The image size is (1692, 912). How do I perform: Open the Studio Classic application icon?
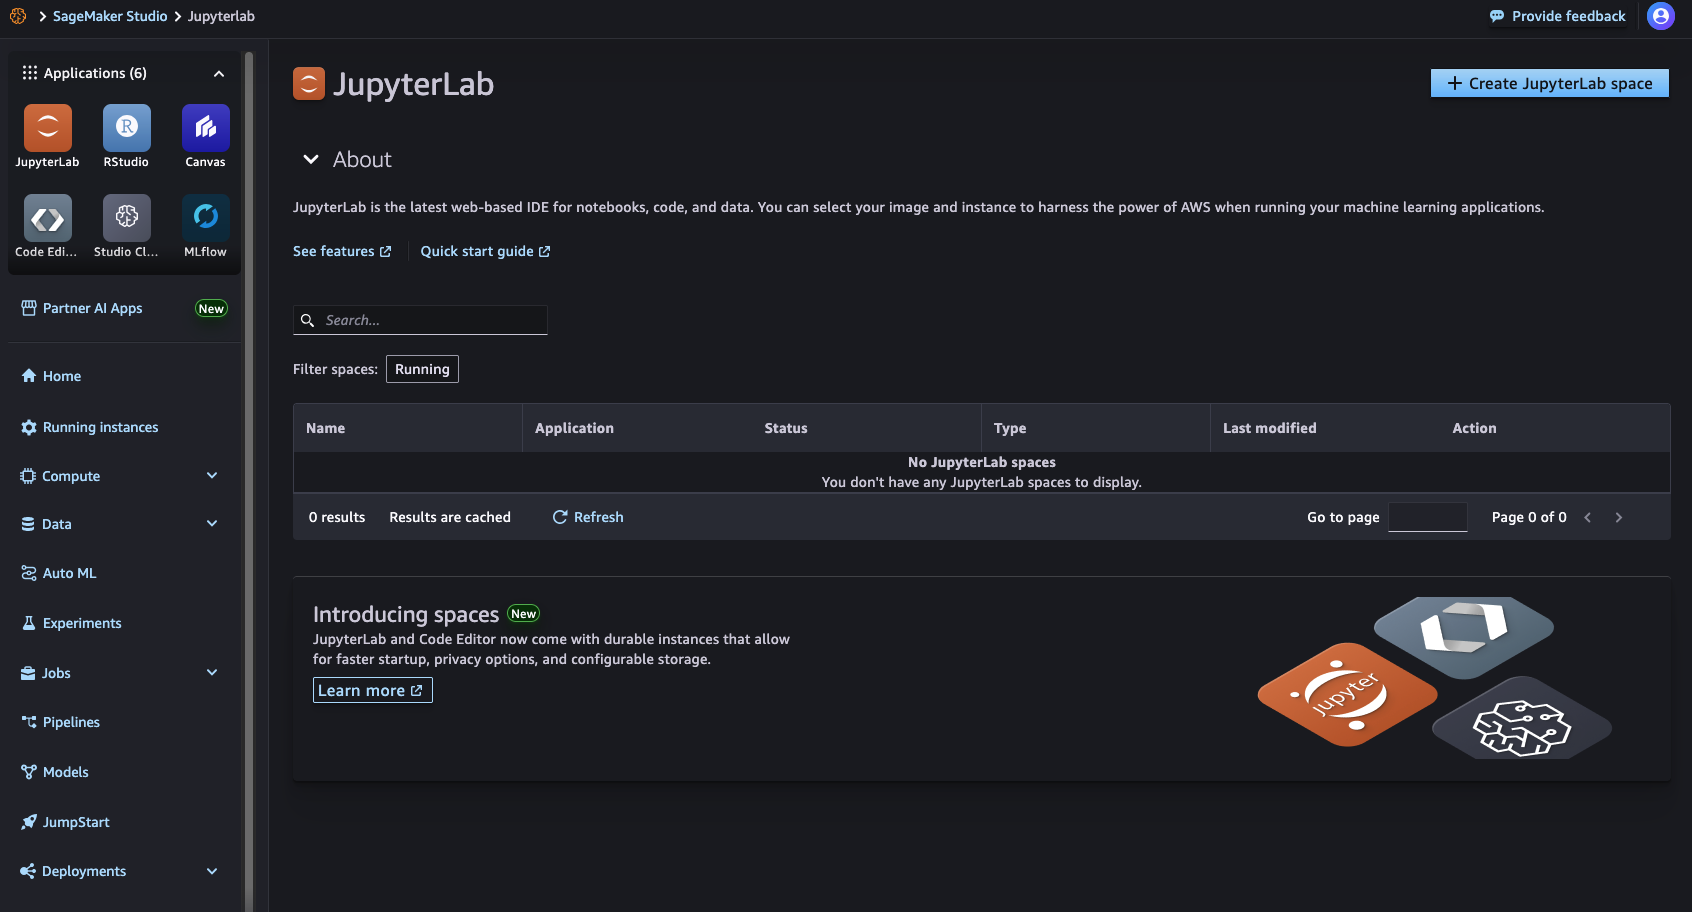127,218
